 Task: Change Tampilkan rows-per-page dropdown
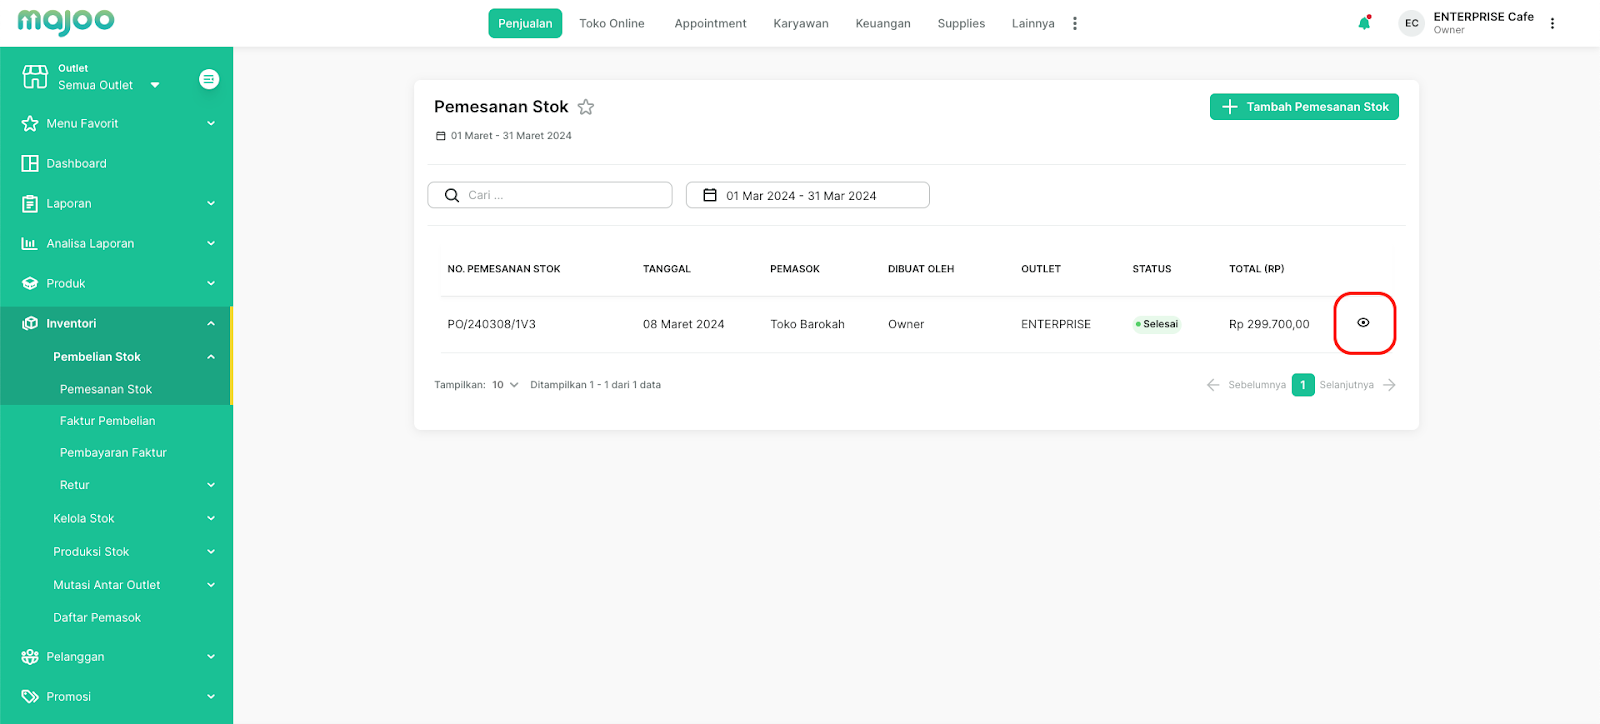(x=505, y=385)
